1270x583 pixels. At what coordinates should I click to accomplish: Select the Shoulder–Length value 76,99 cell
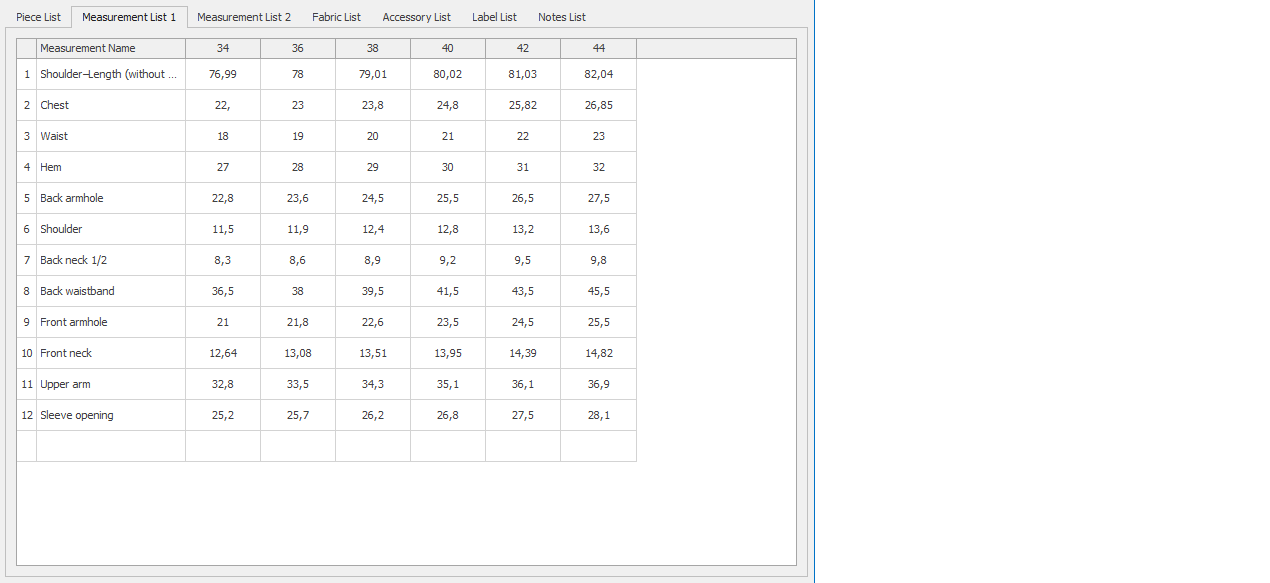click(223, 74)
